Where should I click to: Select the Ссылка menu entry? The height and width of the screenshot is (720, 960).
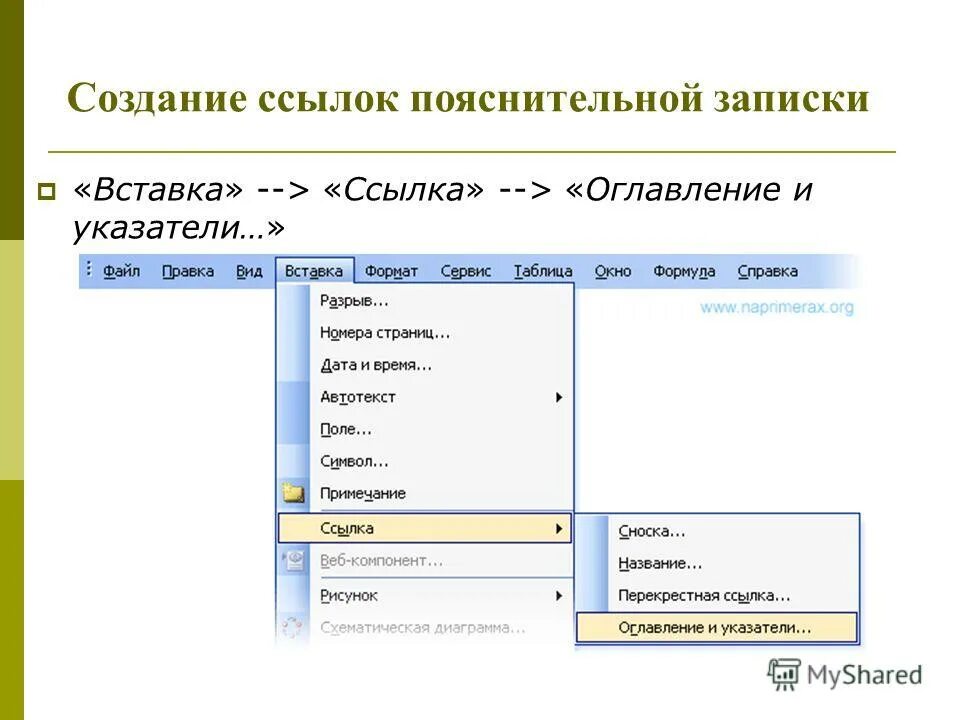425,528
